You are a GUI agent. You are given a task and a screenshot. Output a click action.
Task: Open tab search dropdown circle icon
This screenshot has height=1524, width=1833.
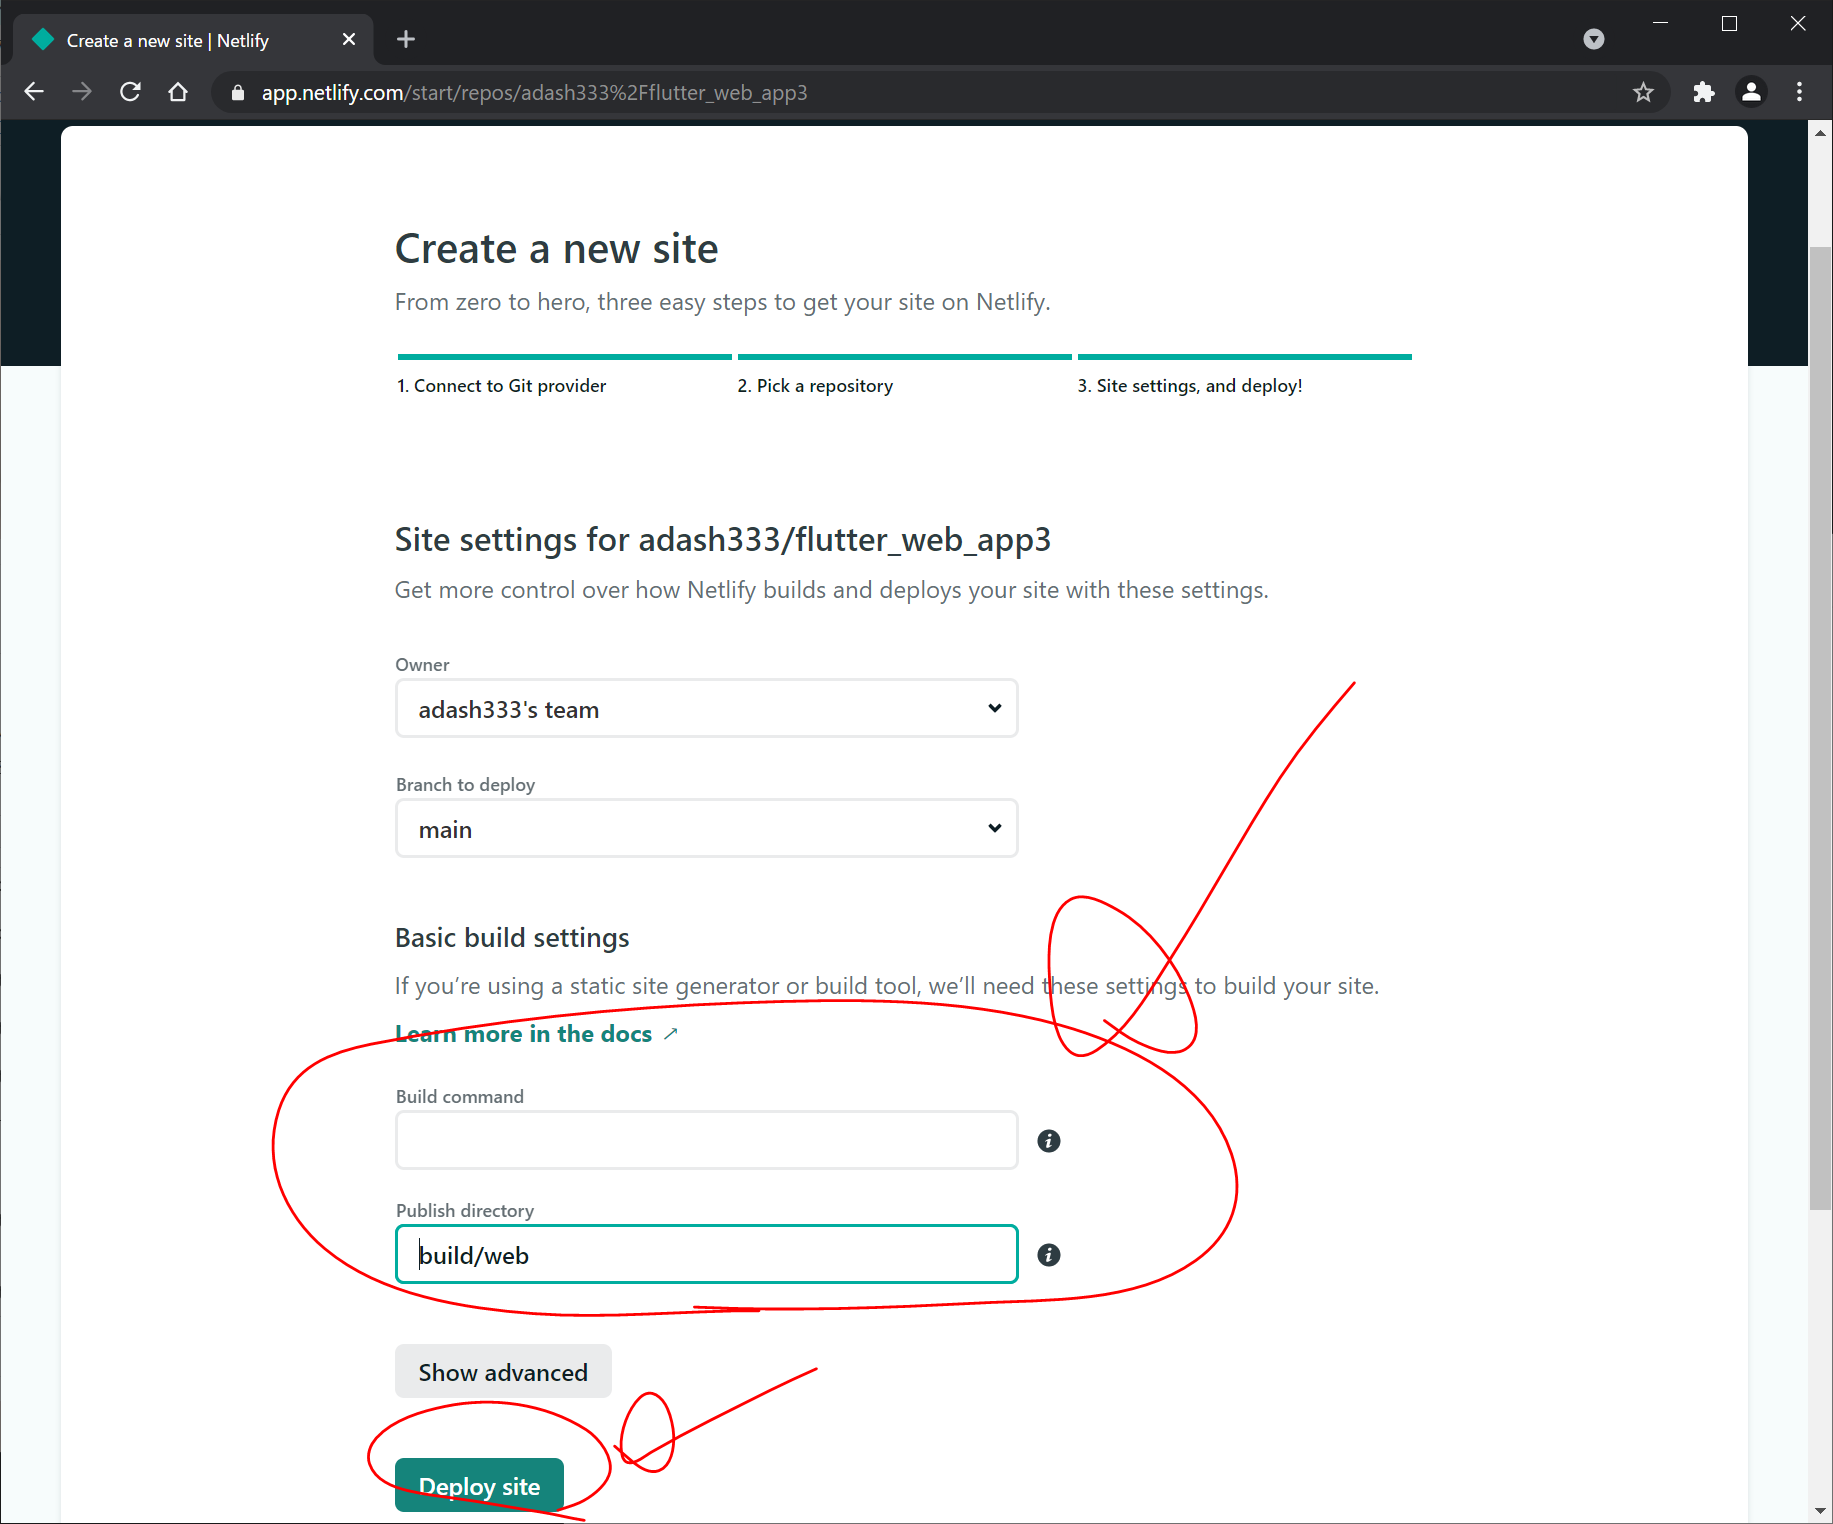pyautogui.click(x=1594, y=39)
